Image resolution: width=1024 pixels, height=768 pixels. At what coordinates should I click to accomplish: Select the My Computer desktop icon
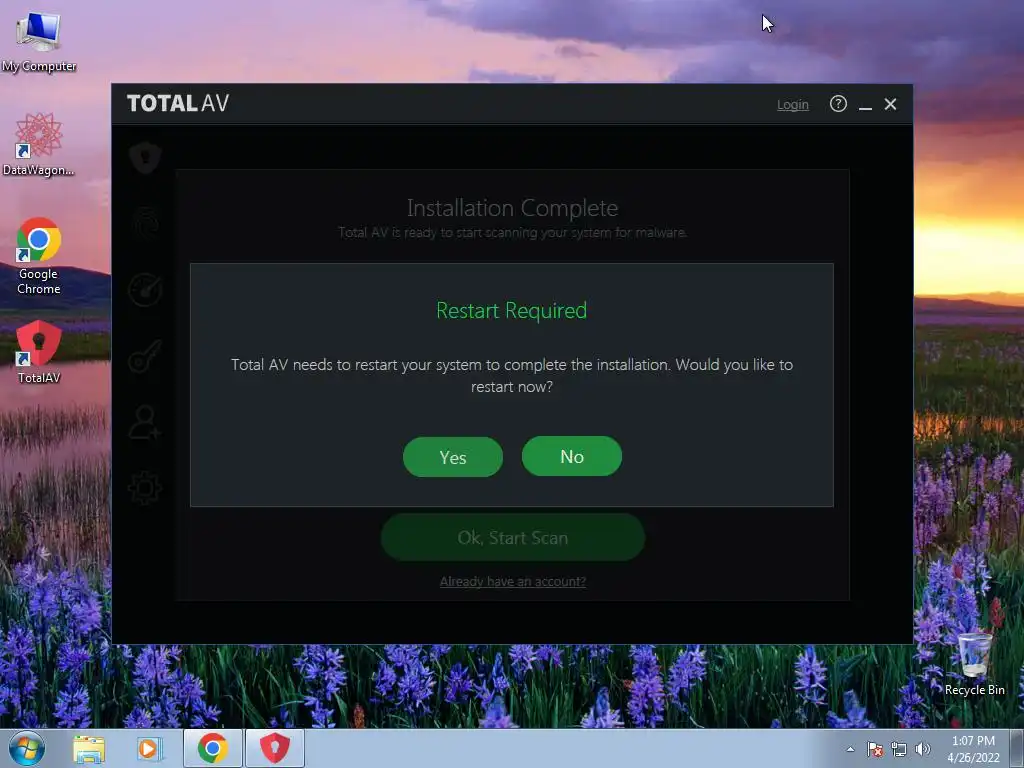click(39, 42)
